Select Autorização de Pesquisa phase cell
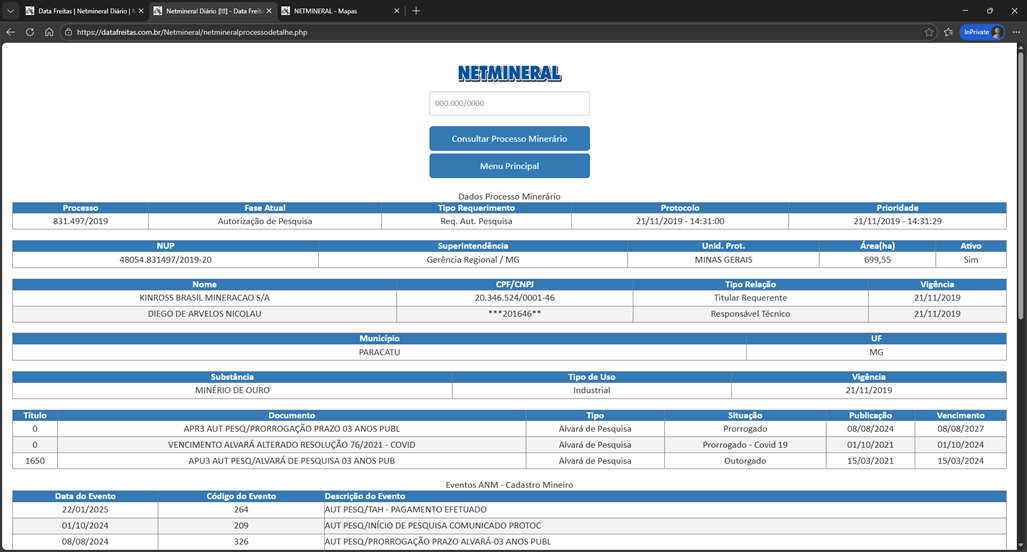Image resolution: width=1027 pixels, height=552 pixels. pos(265,221)
